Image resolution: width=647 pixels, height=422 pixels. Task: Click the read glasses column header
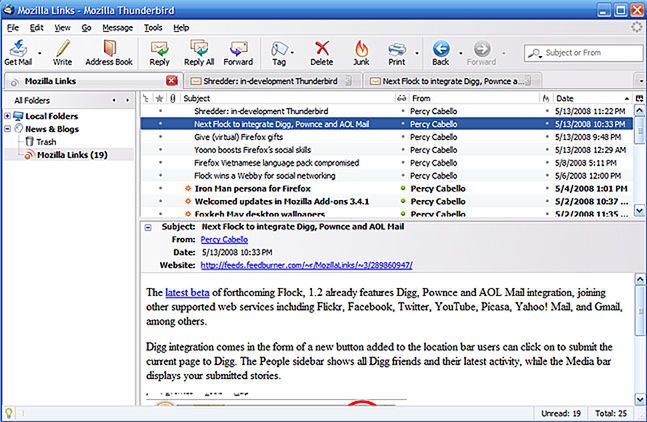(401, 98)
